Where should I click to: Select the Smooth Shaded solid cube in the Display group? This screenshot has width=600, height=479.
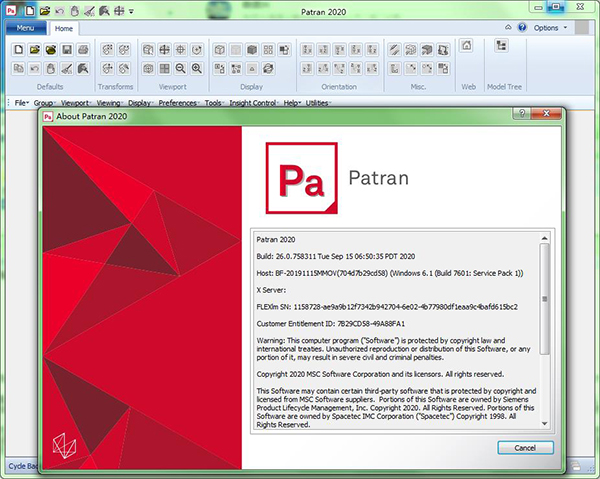coord(252,50)
